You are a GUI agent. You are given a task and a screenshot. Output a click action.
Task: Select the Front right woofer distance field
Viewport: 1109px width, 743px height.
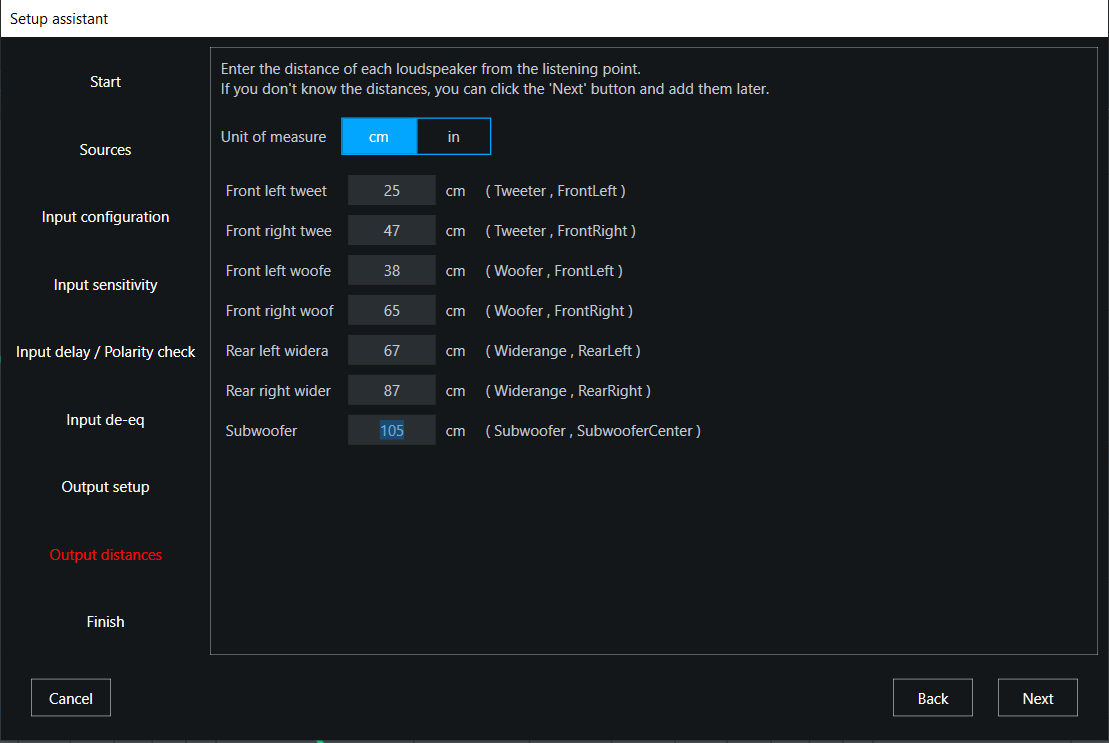[x=391, y=311]
